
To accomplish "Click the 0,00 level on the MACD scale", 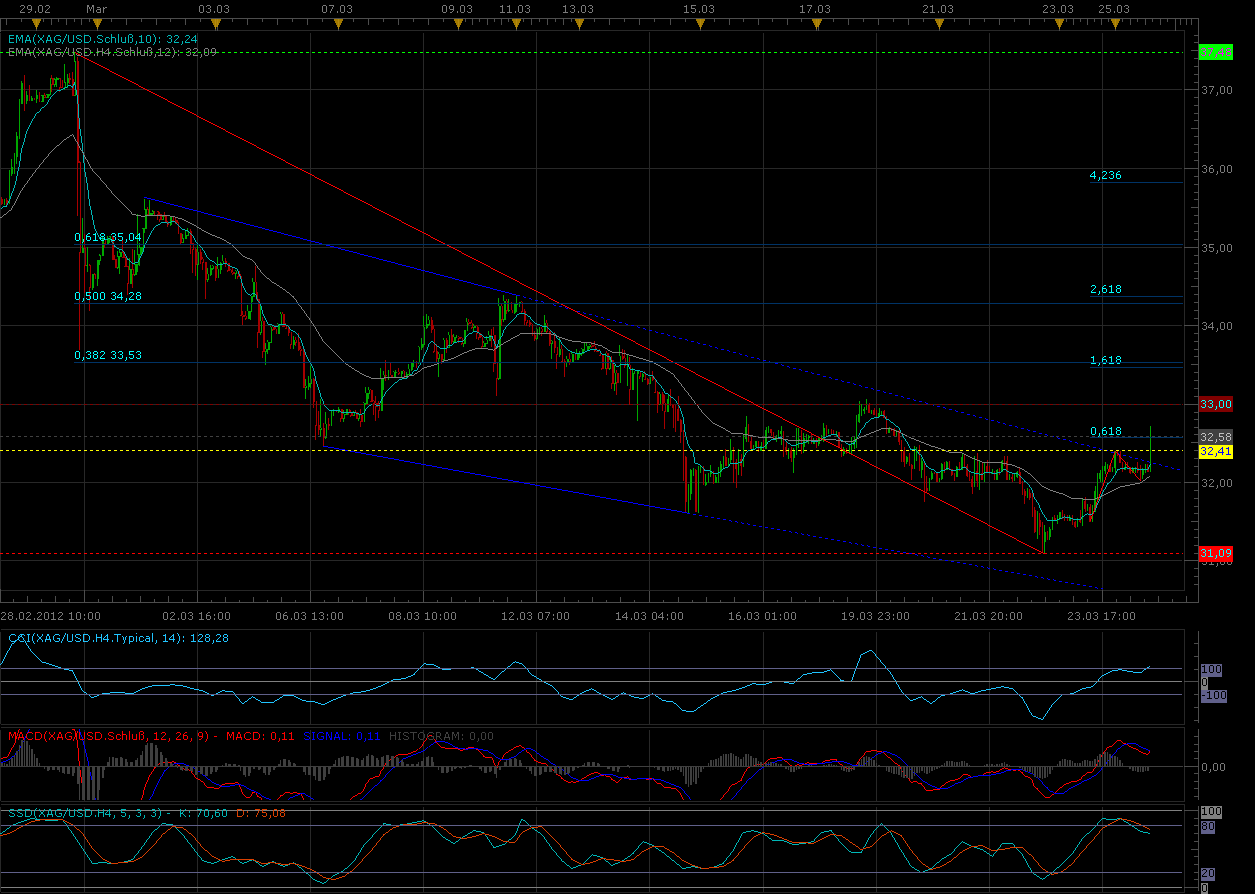I will pos(1213,767).
